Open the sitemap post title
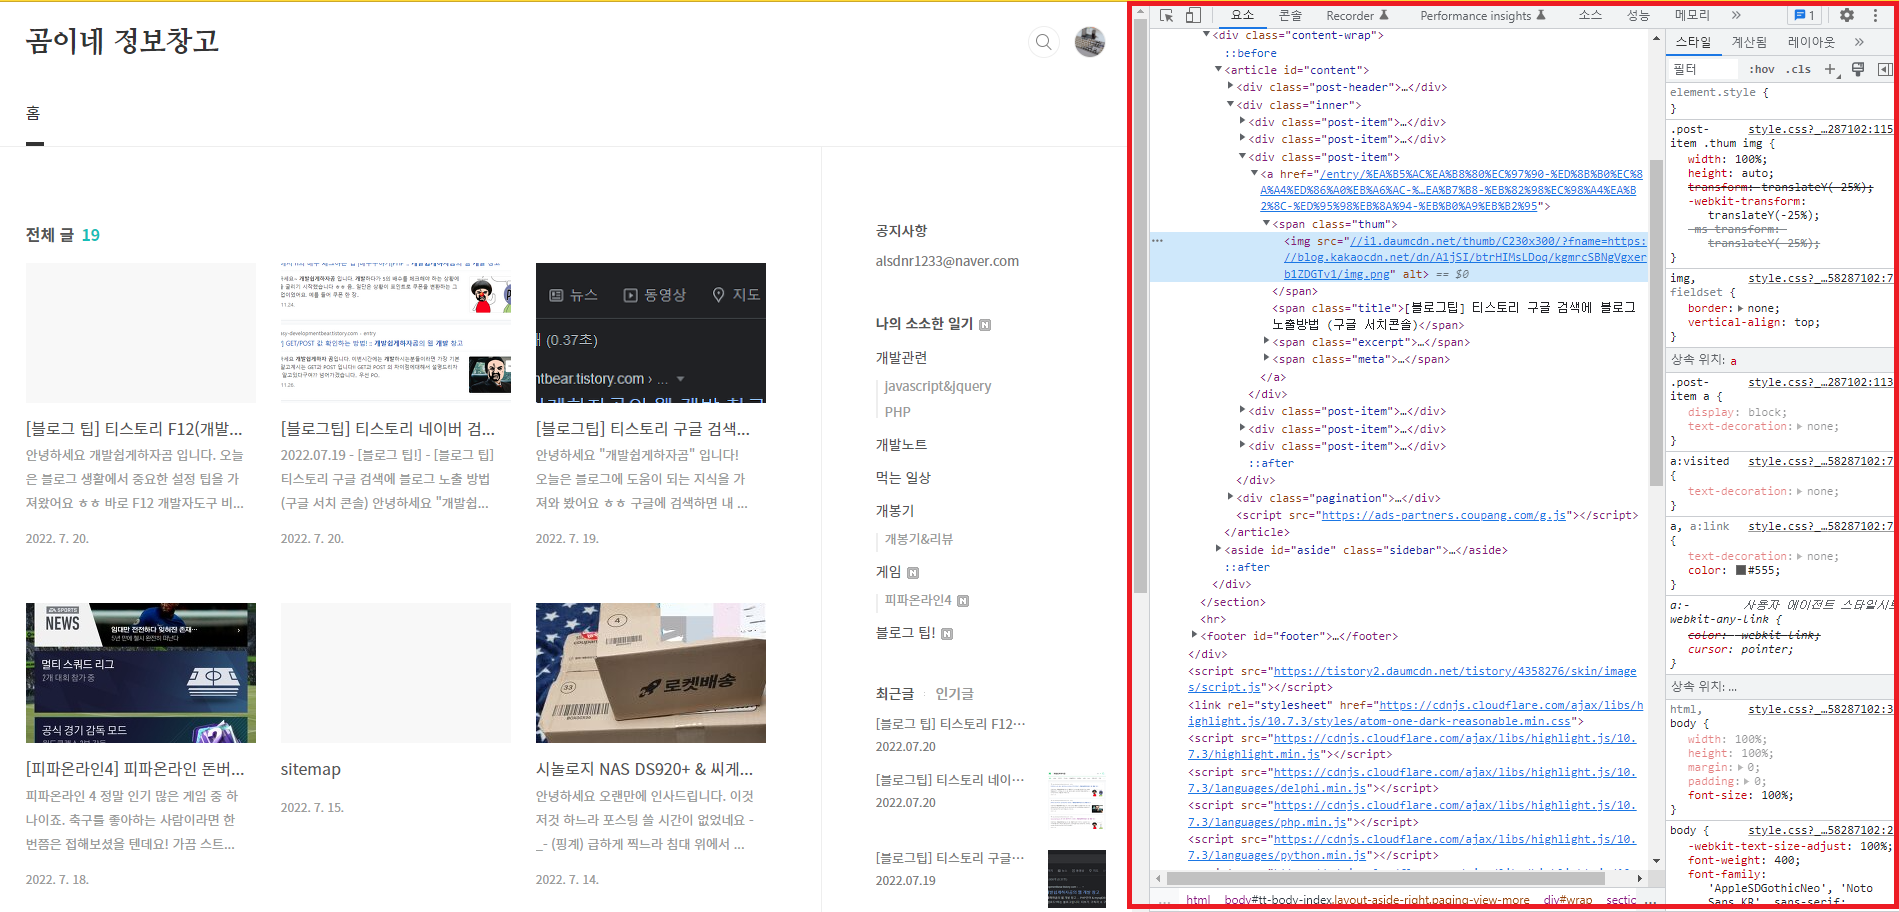 (311, 769)
